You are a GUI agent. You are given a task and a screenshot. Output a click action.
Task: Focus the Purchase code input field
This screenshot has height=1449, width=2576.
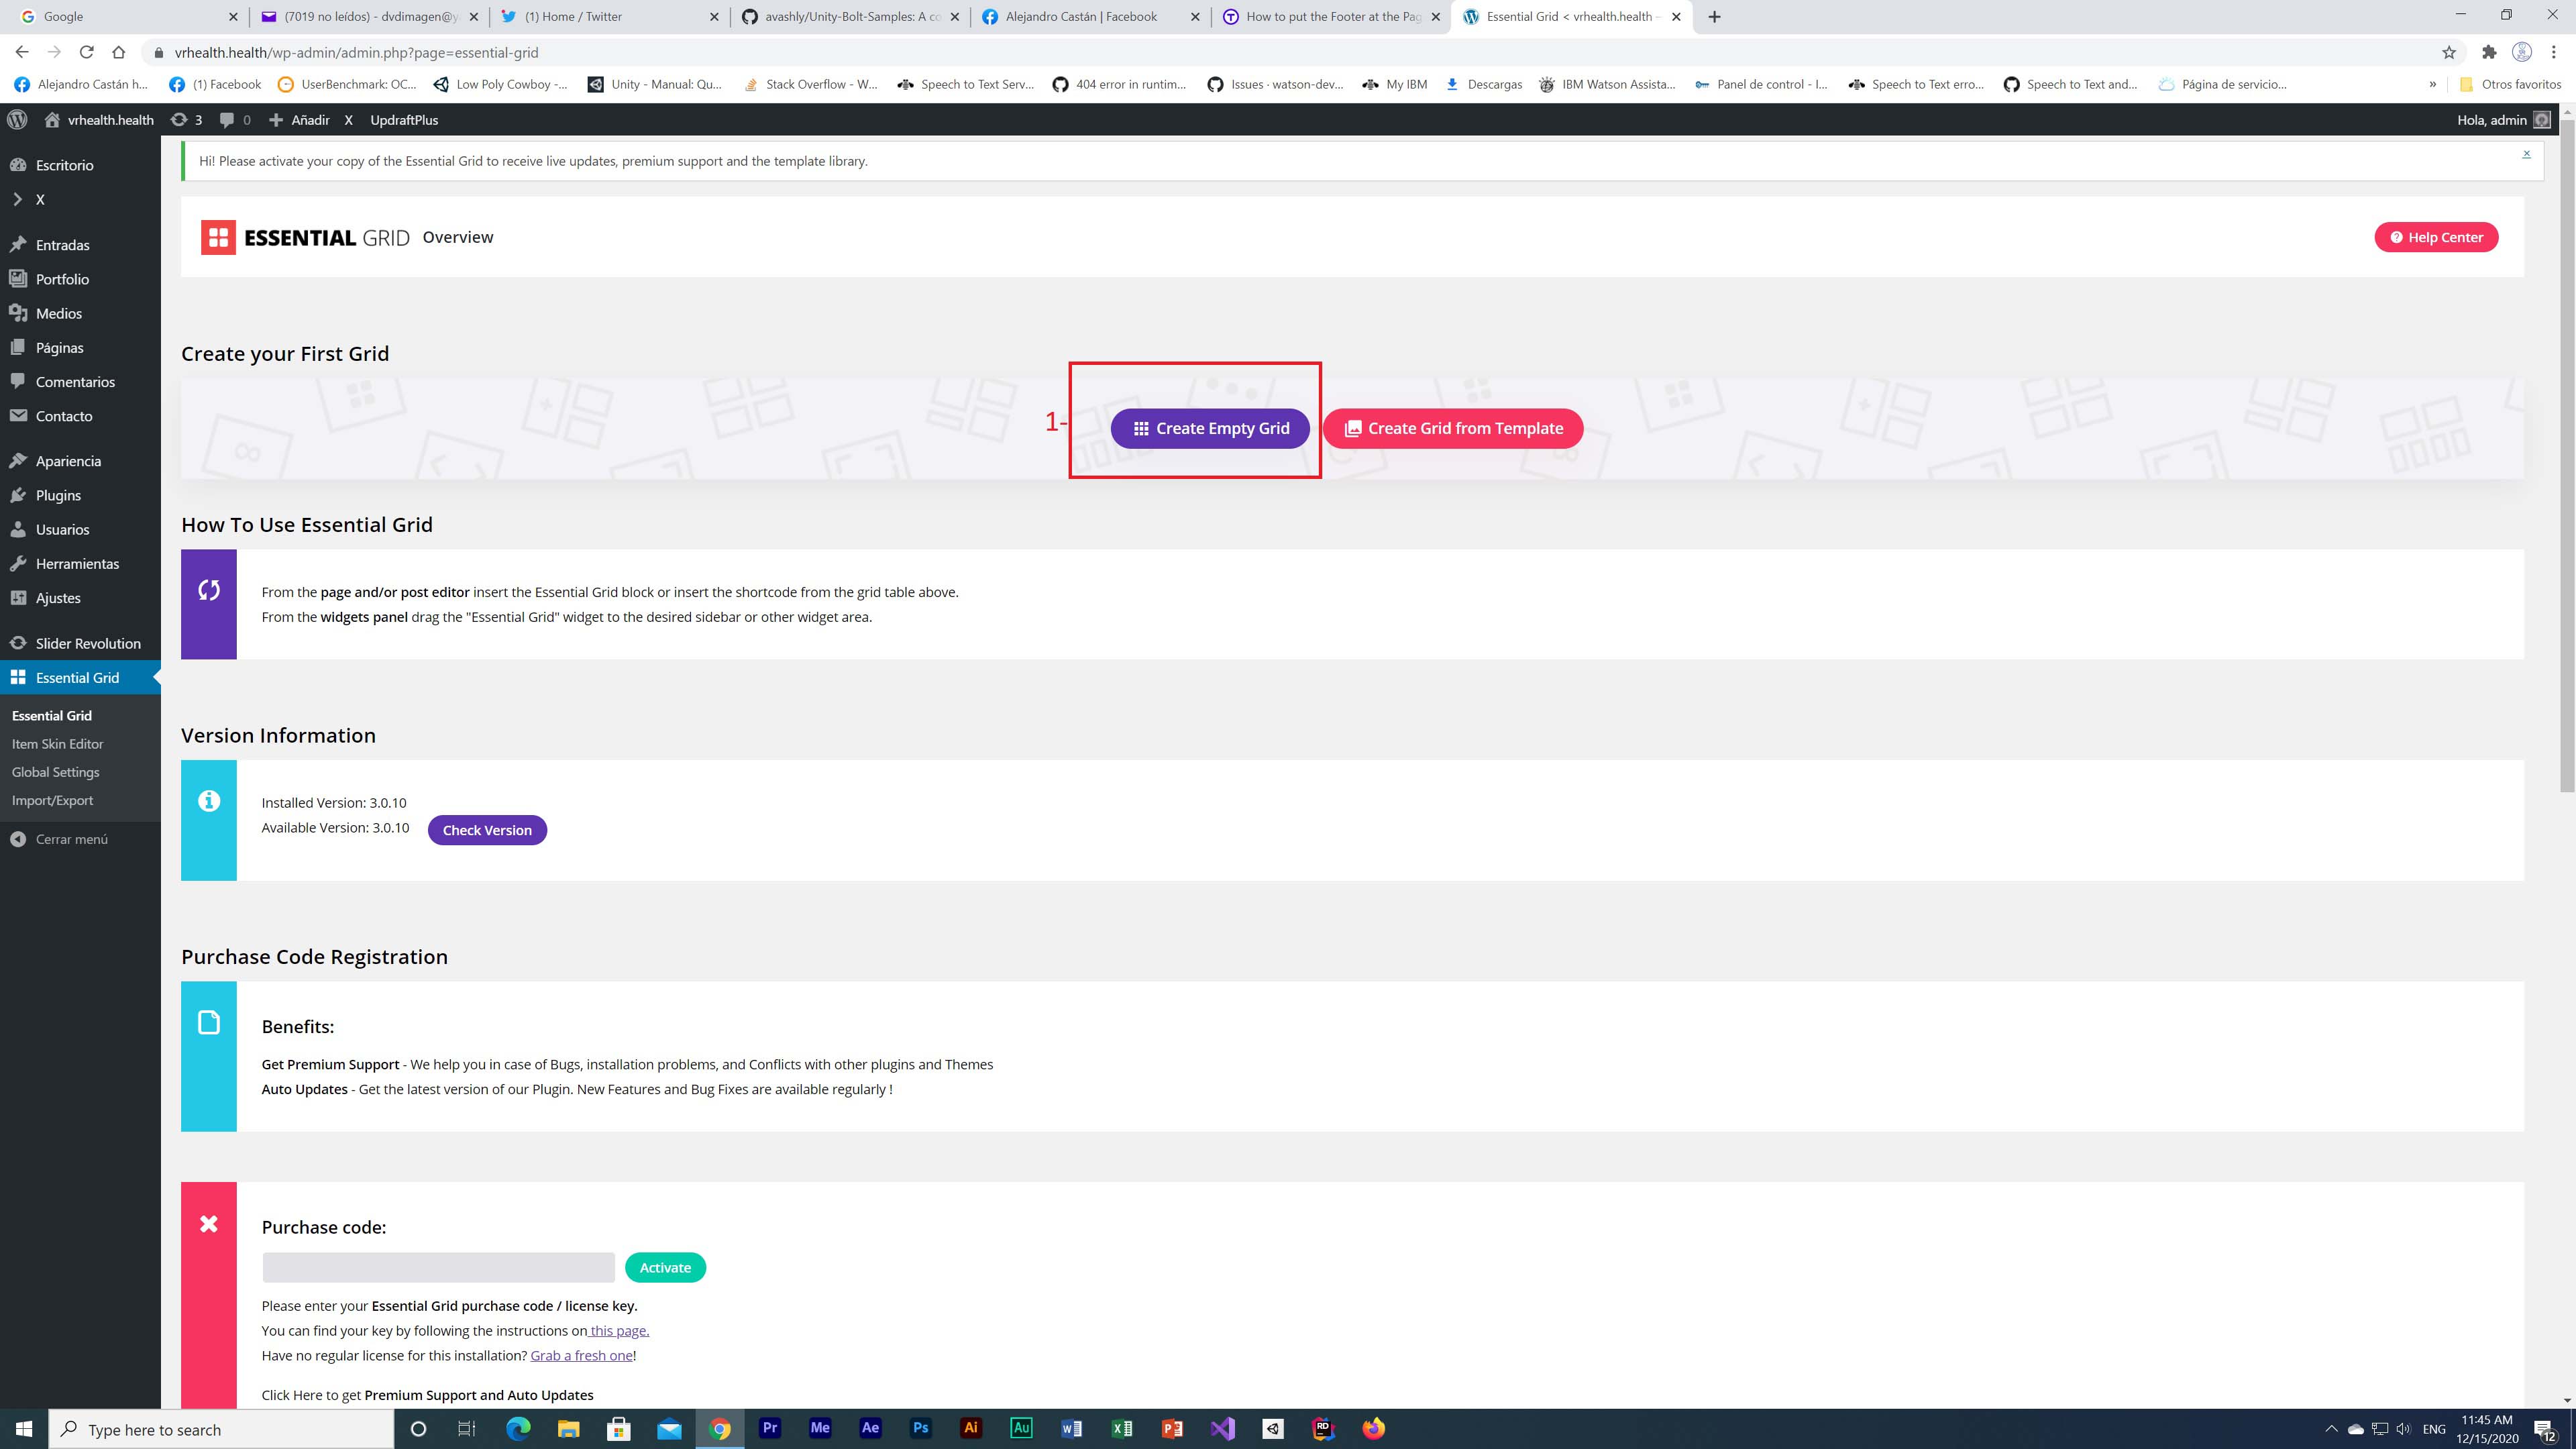coord(439,1268)
